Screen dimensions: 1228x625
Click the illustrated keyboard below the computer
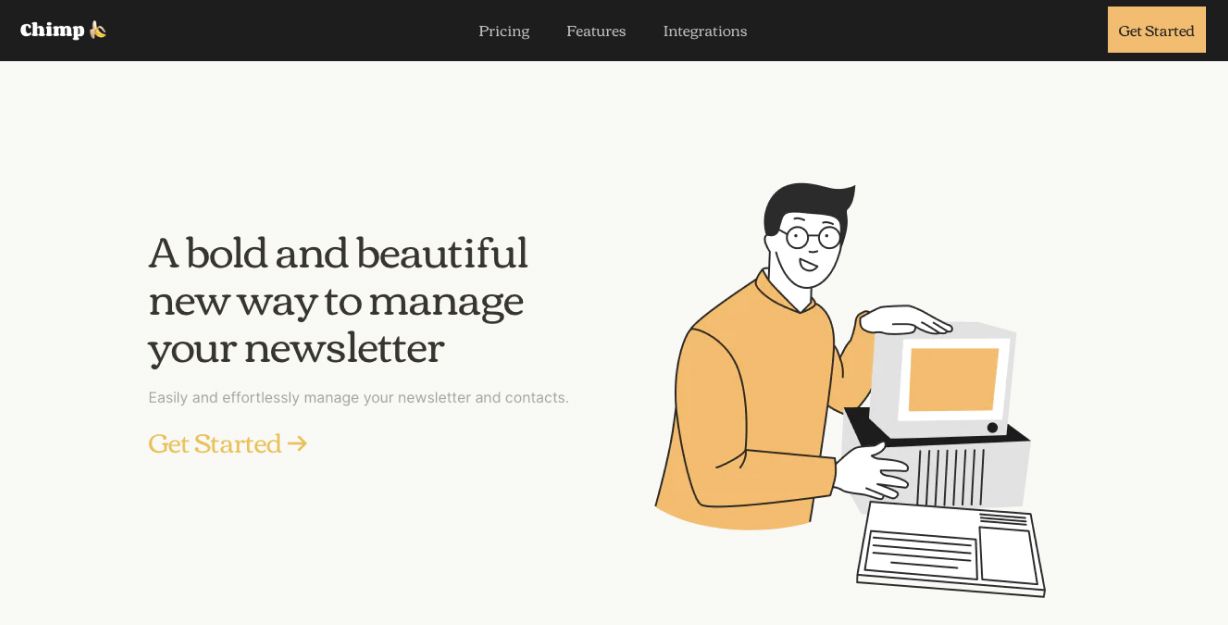tap(950, 548)
